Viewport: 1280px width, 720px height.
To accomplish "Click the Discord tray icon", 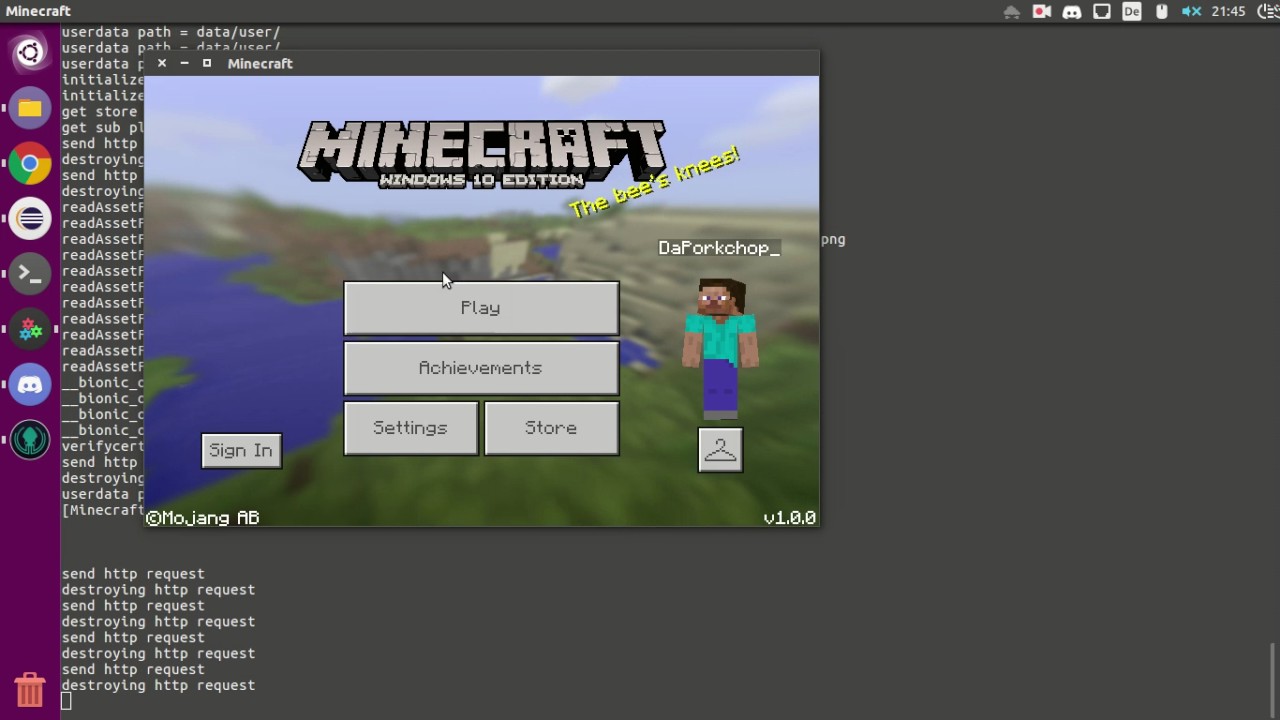I will tap(1072, 12).
